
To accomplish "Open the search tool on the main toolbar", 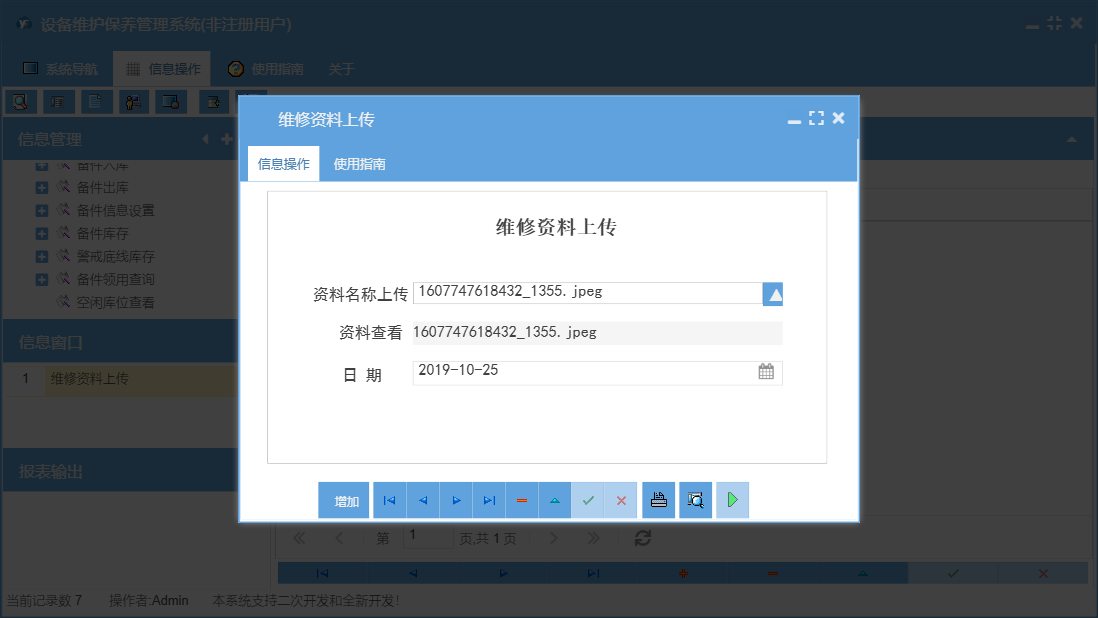I will [x=20, y=101].
